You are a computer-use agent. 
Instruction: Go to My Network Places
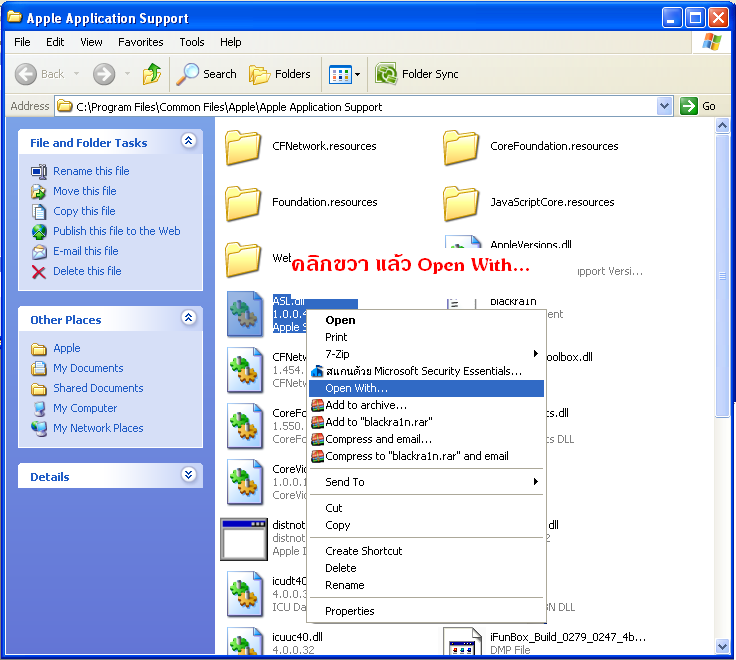click(x=98, y=428)
